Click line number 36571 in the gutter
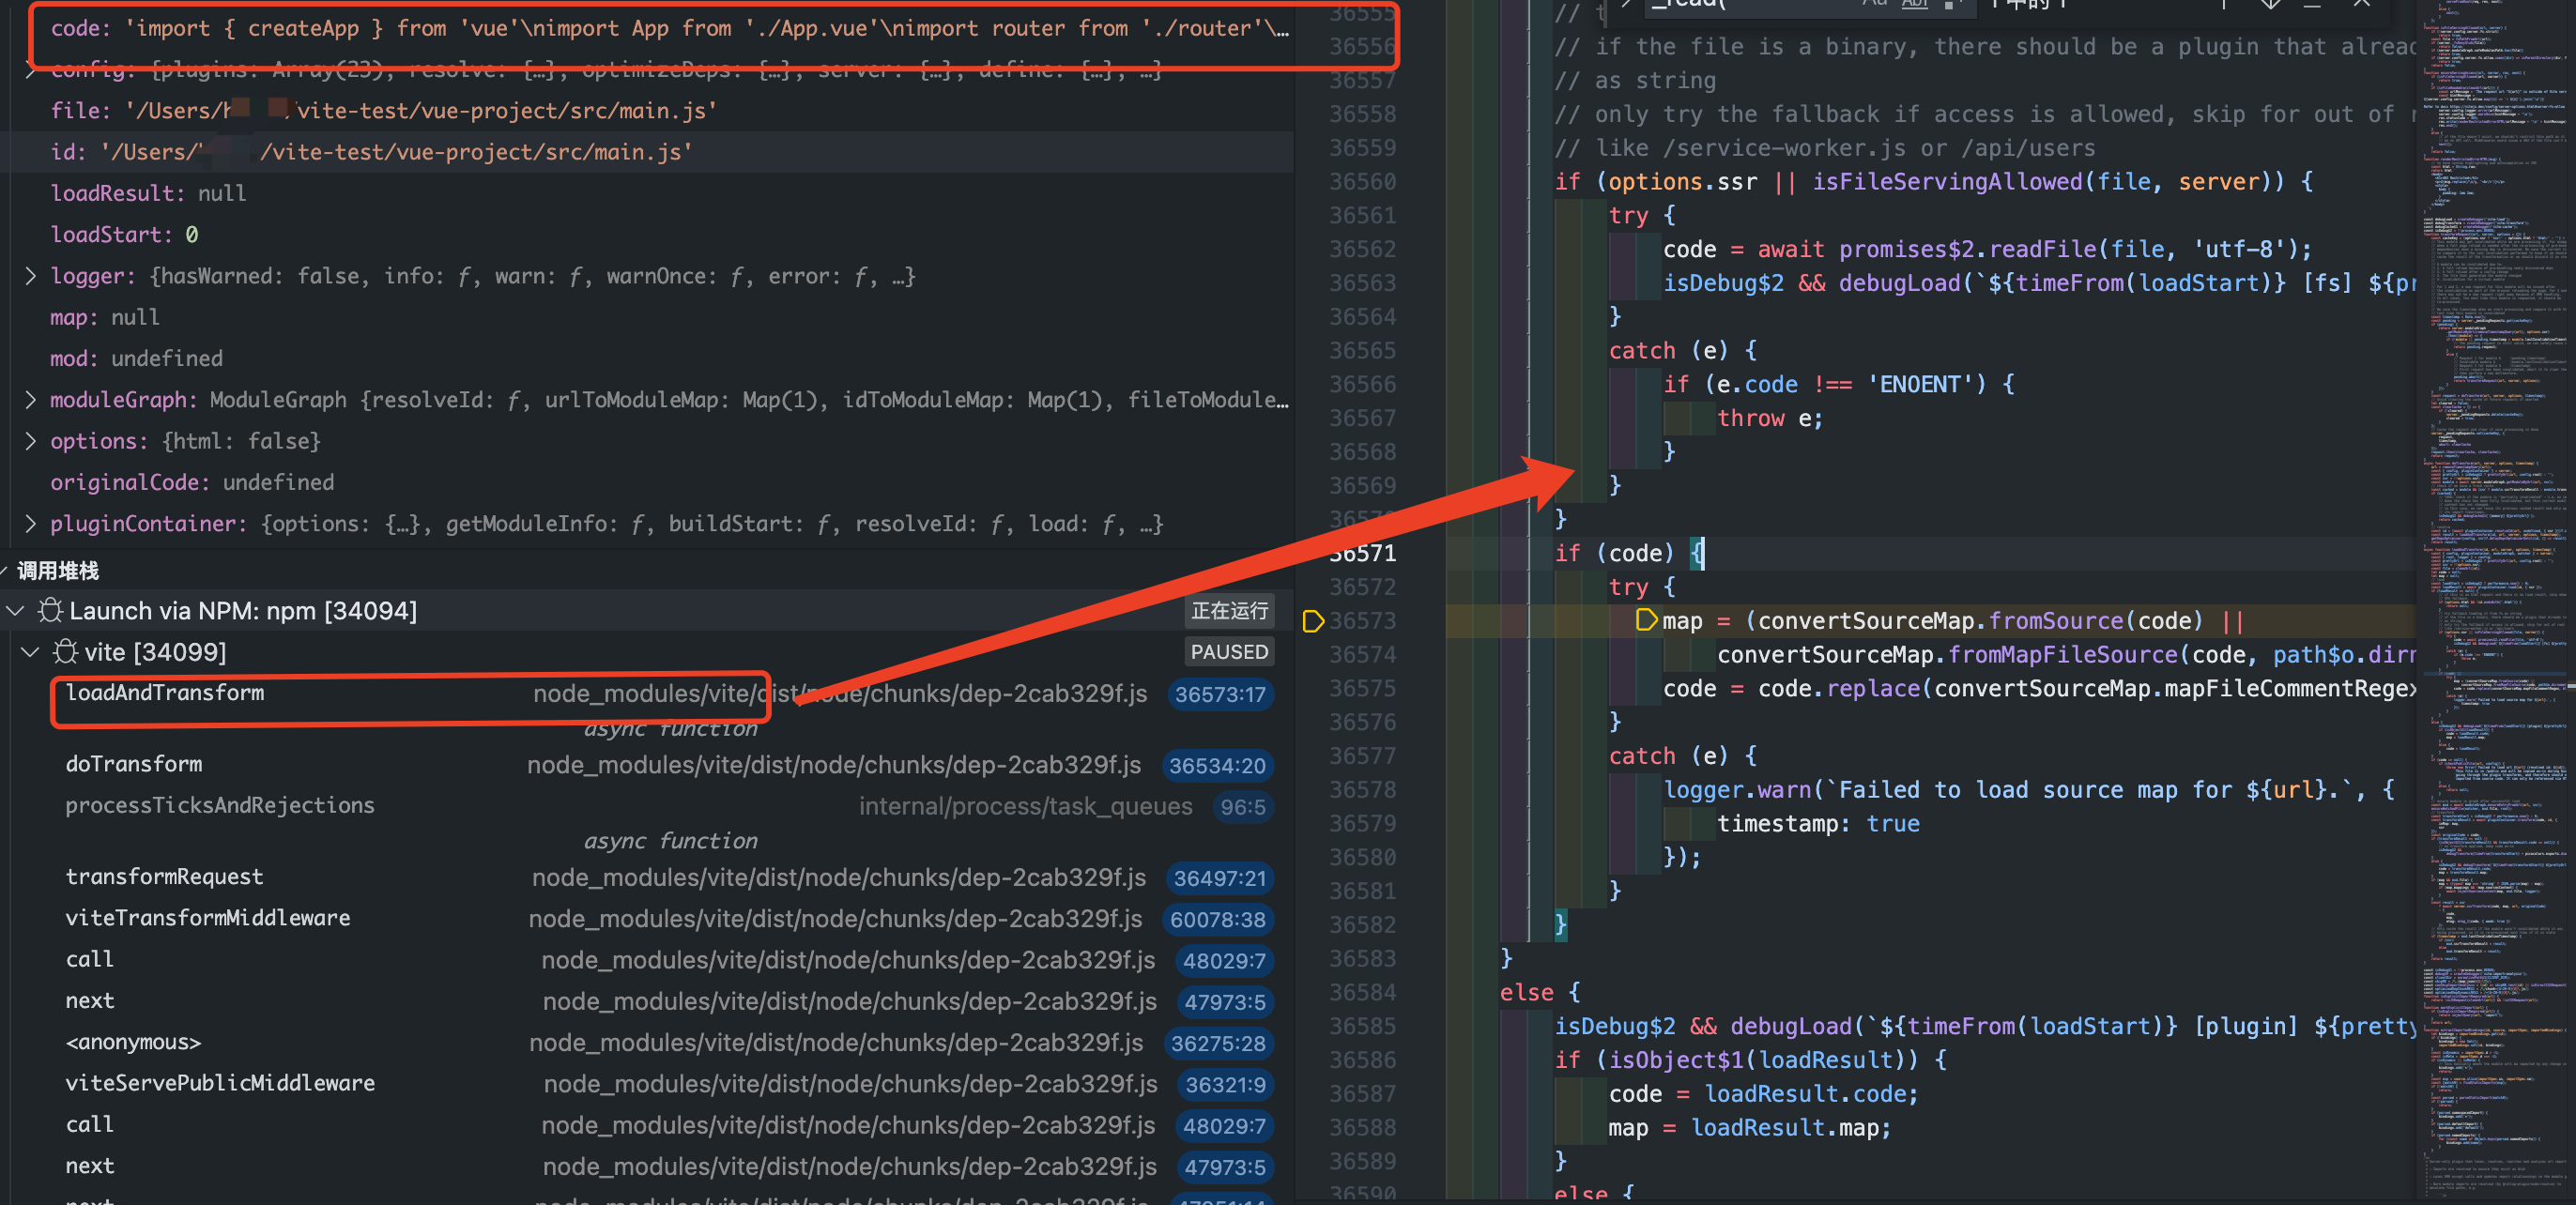 1362,553
